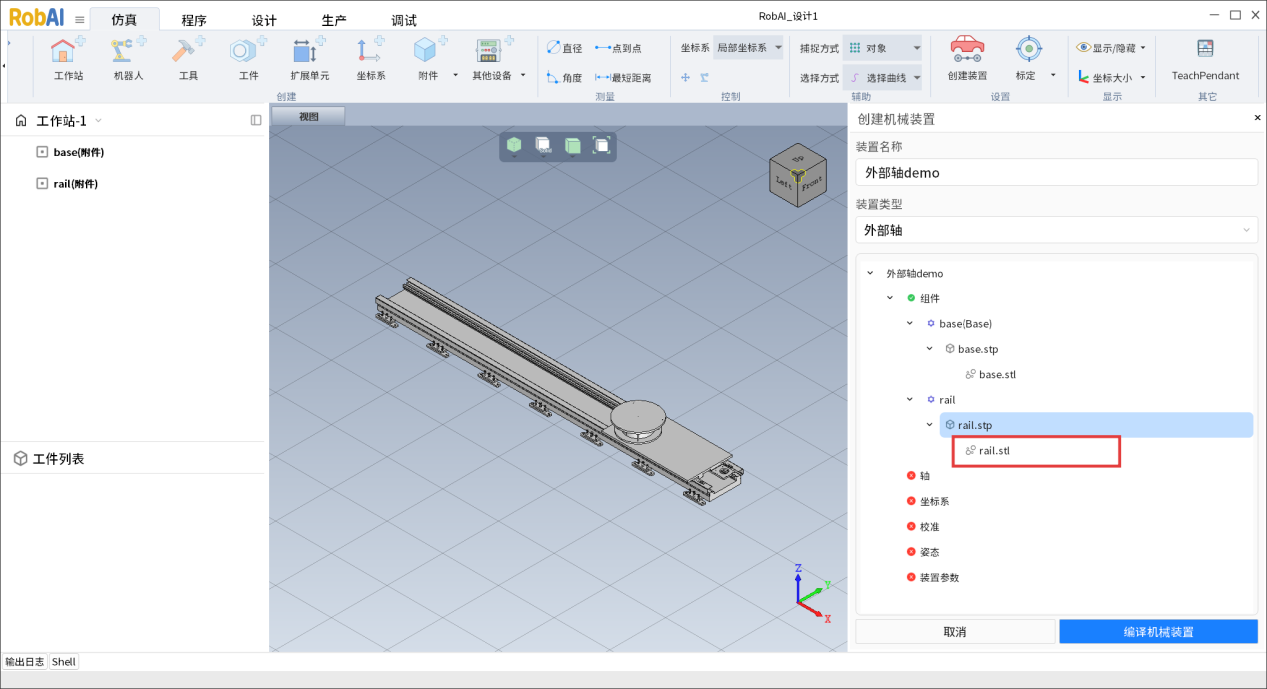Click the 其他设备 other devices icon
Screen dimensions: 1267x689
coord(489,51)
